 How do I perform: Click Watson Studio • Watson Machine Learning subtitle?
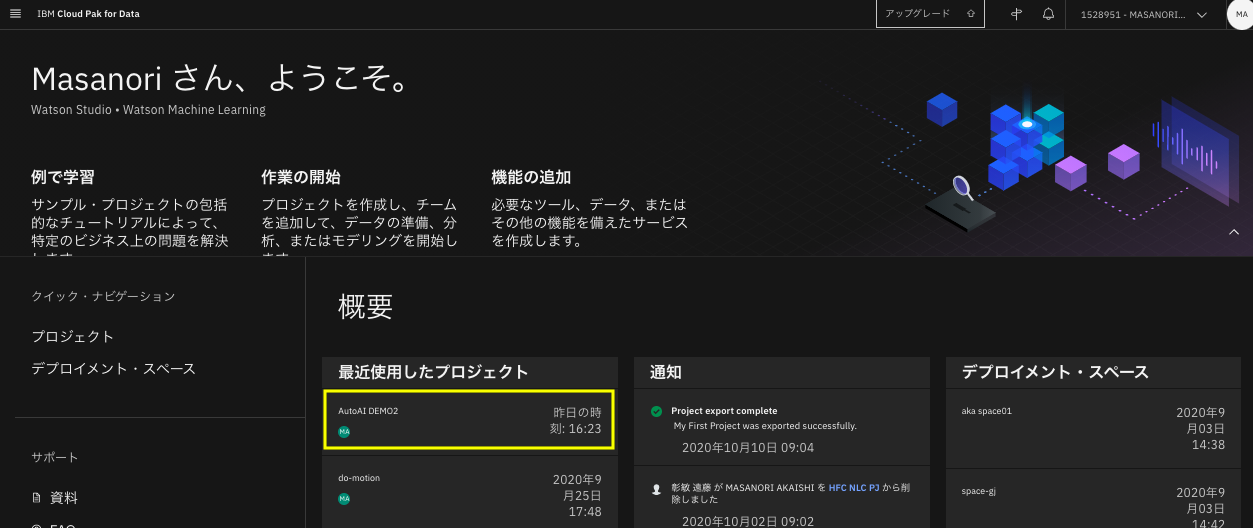[149, 110]
